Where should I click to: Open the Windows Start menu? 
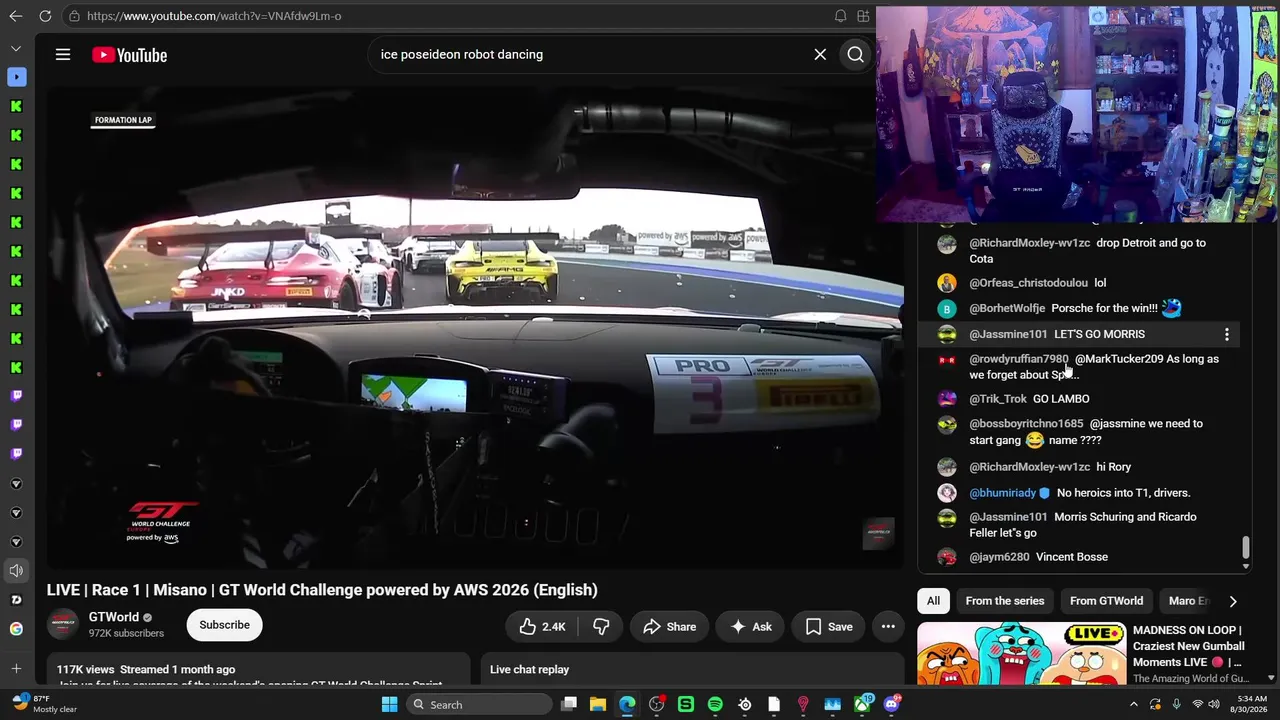click(390, 705)
